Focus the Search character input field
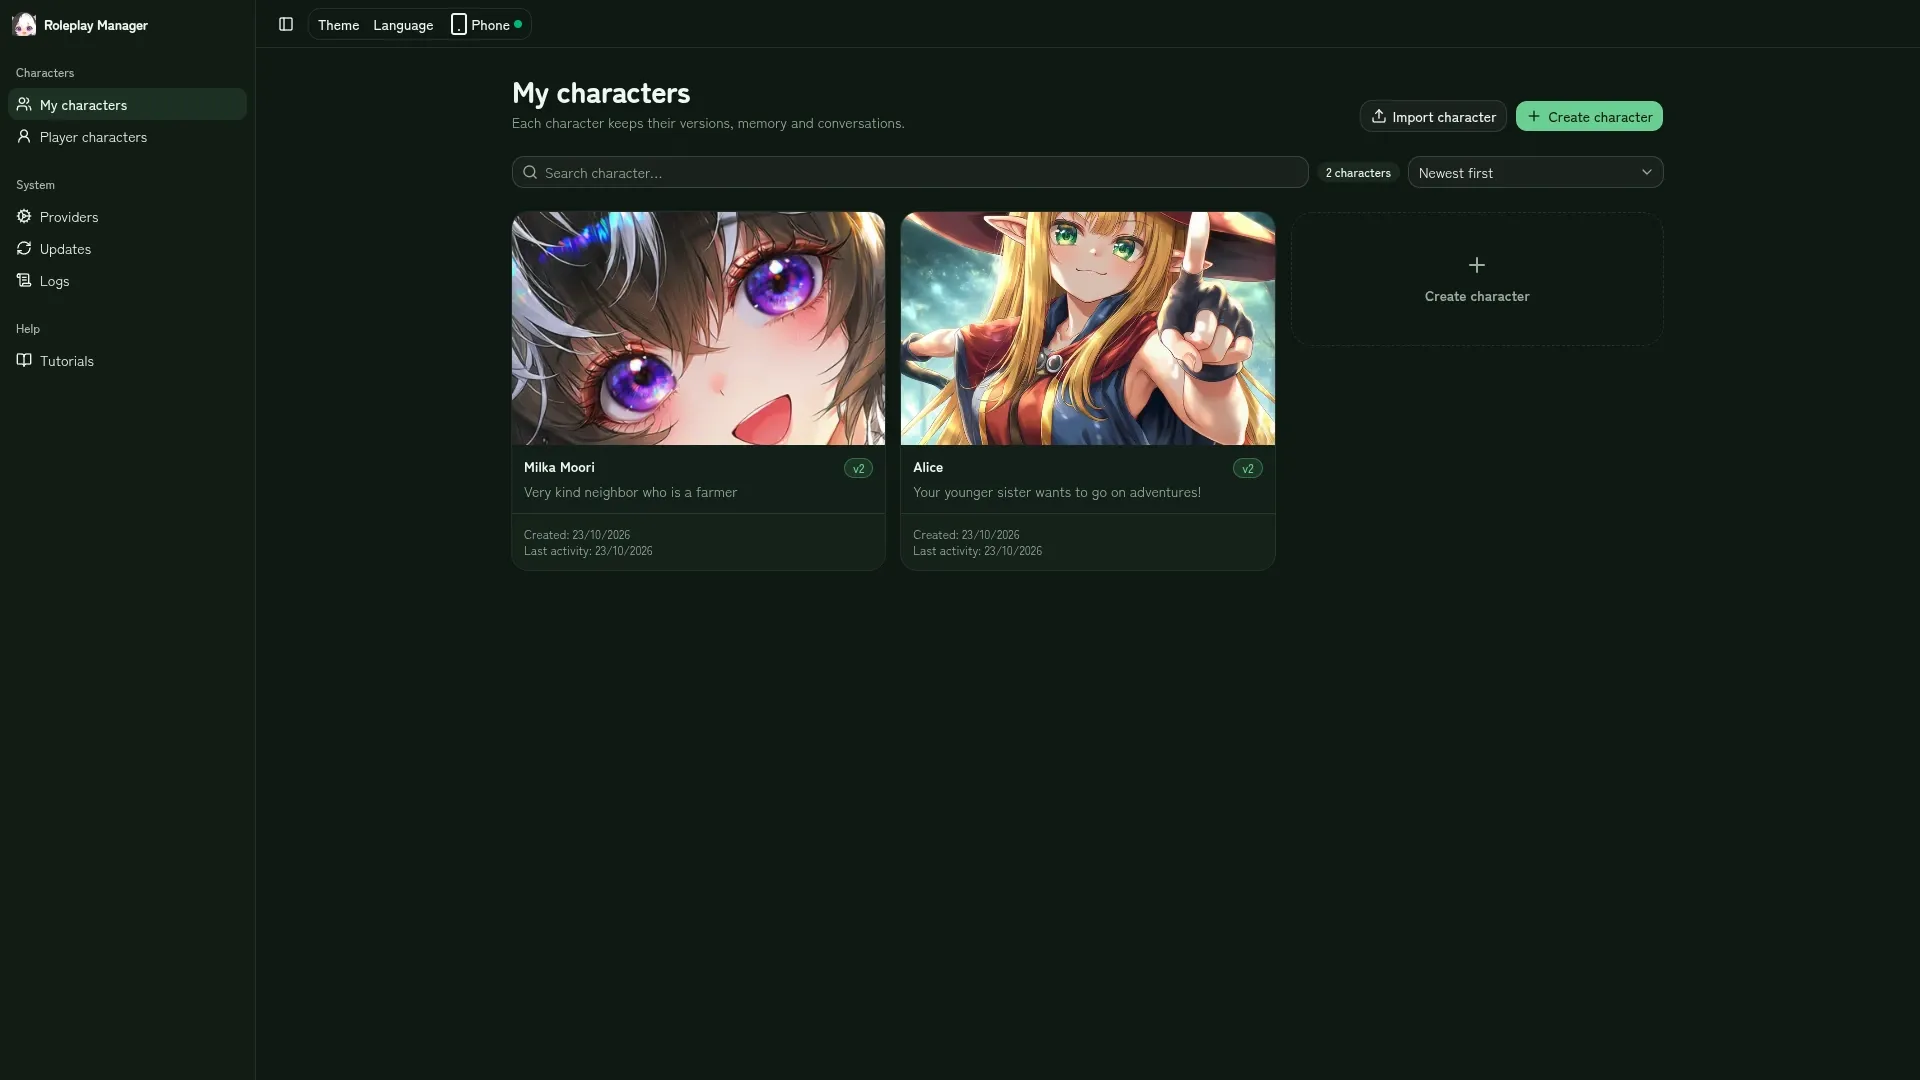 (910, 172)
